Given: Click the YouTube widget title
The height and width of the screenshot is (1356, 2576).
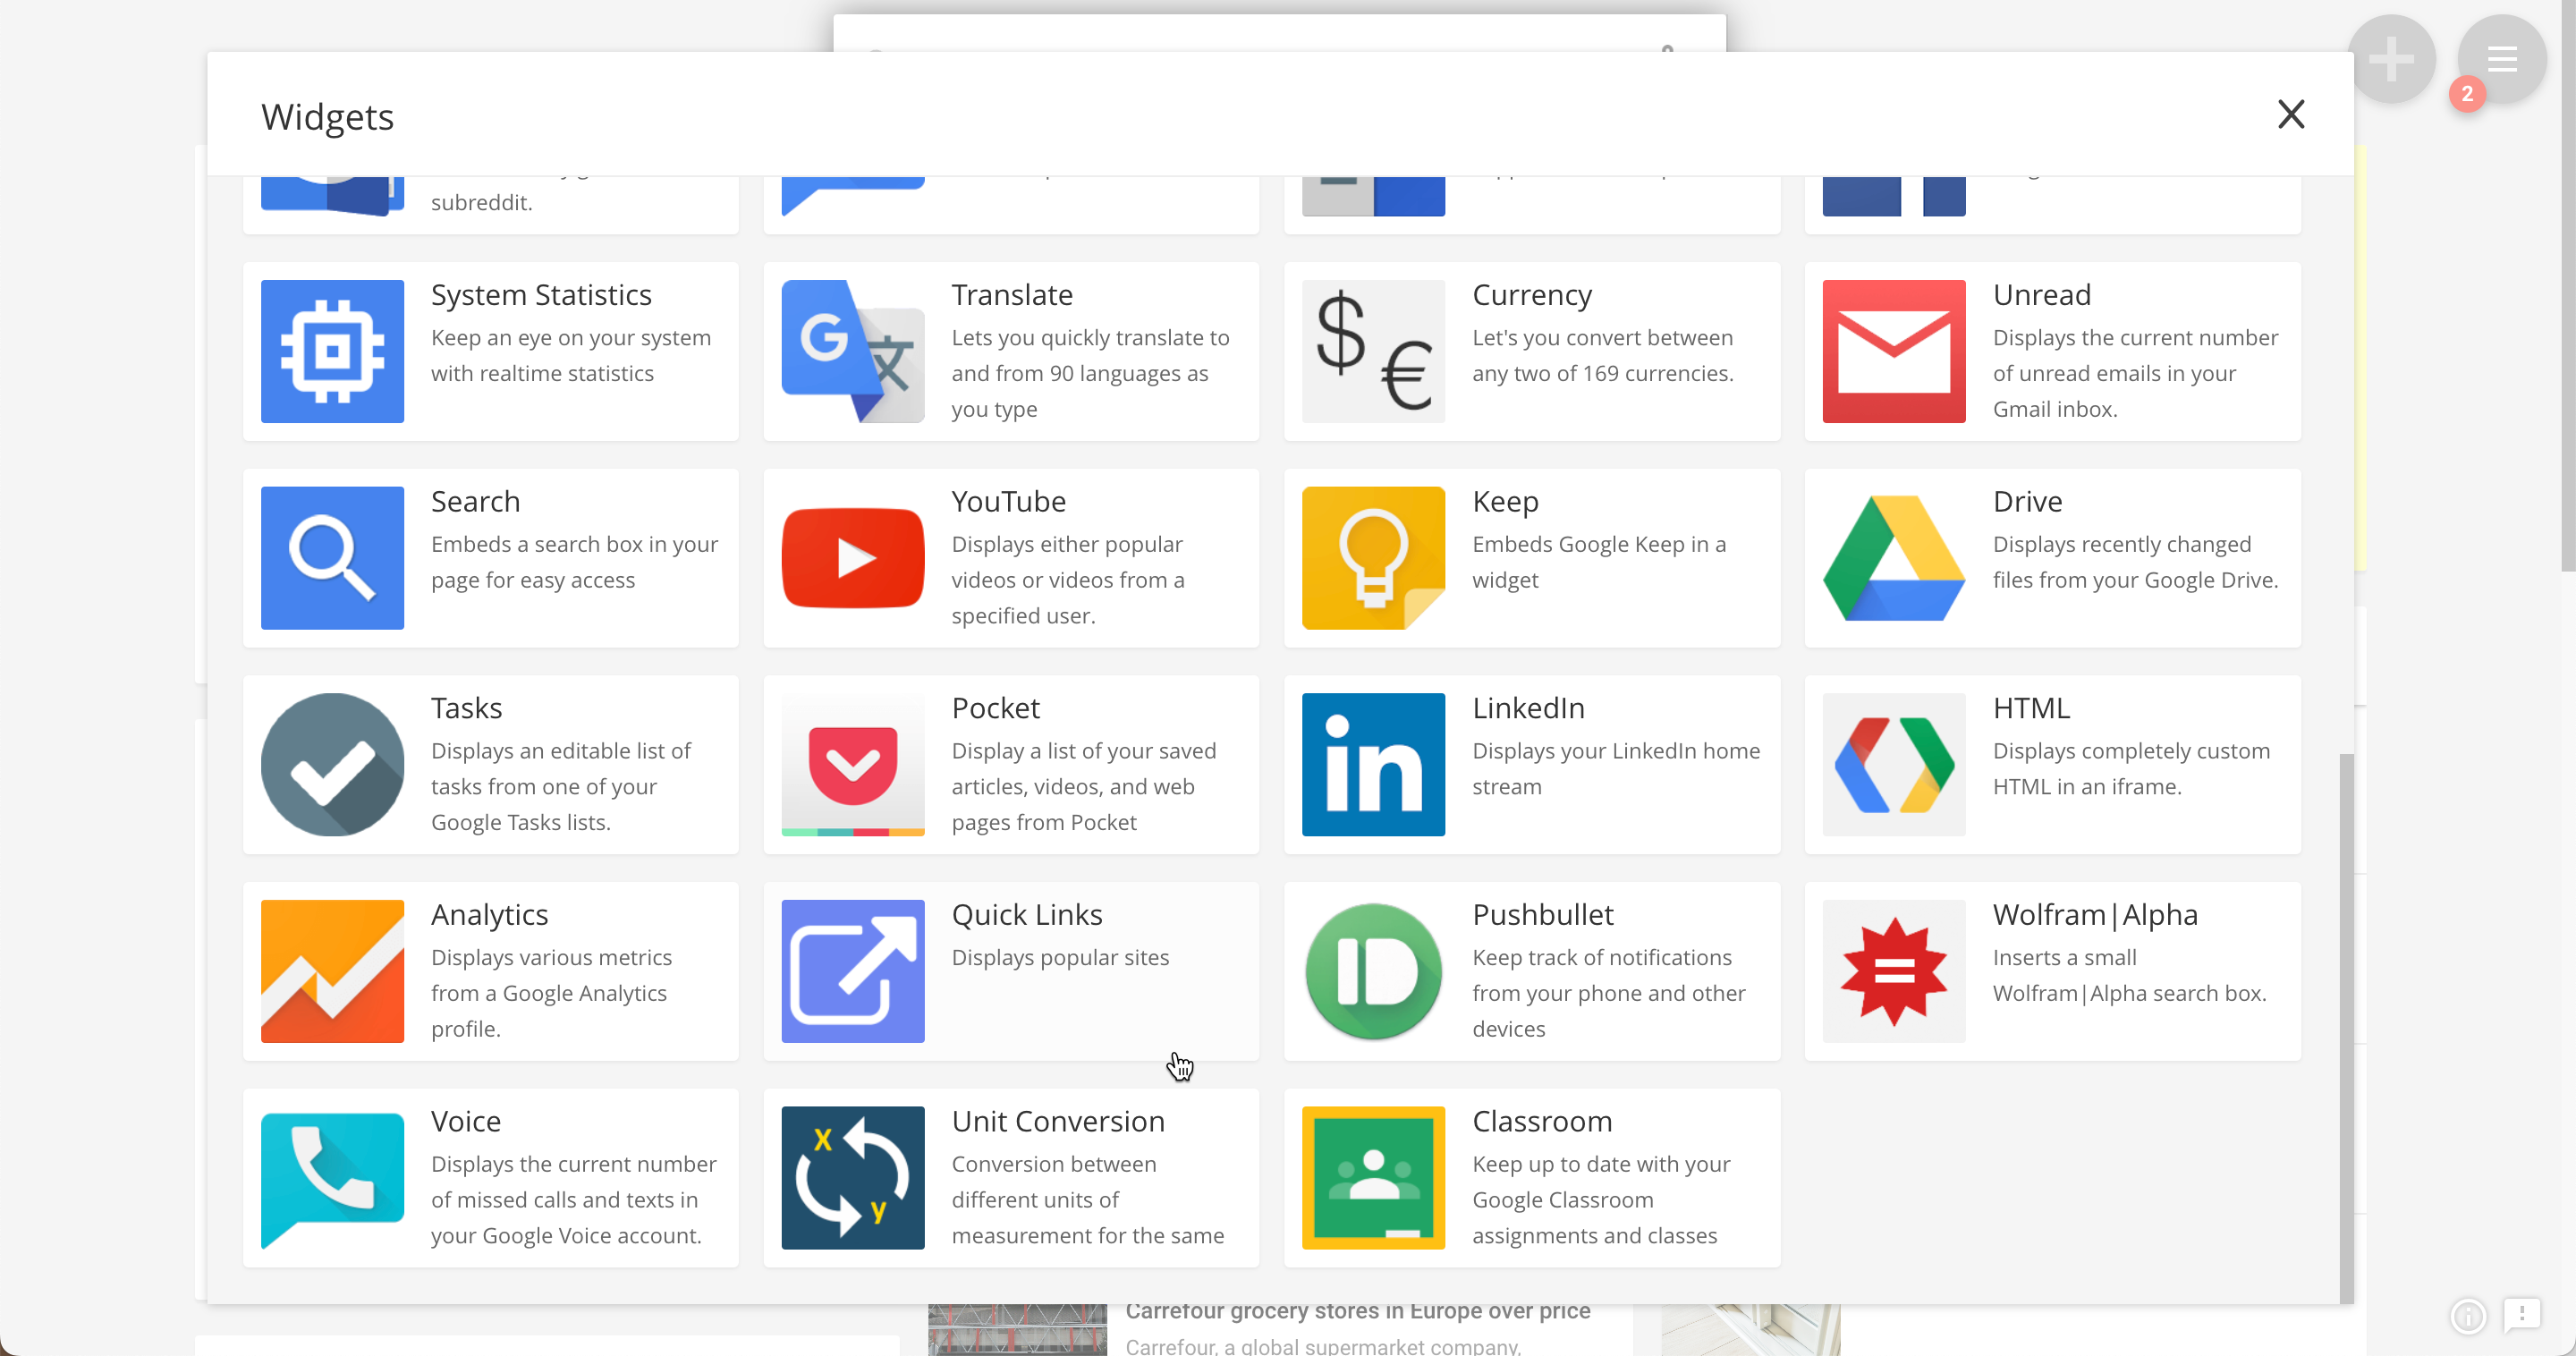Looking at the screenshot, I should (1009, 501).
